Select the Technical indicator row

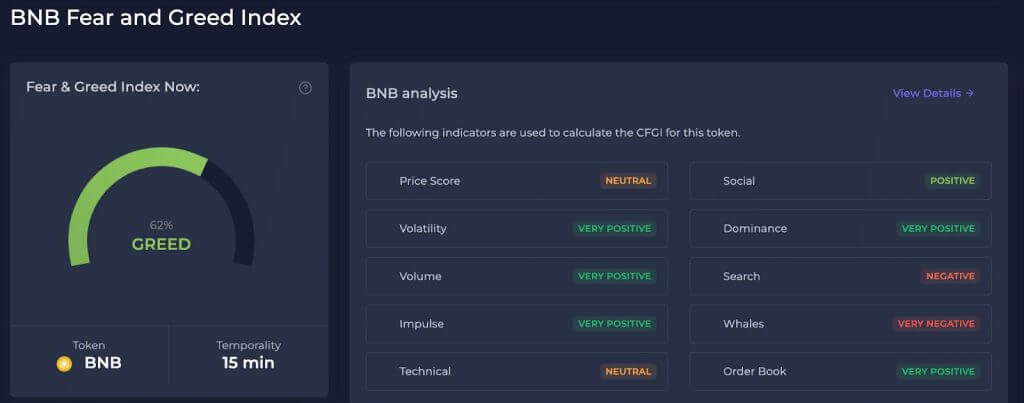click(517, 372)
